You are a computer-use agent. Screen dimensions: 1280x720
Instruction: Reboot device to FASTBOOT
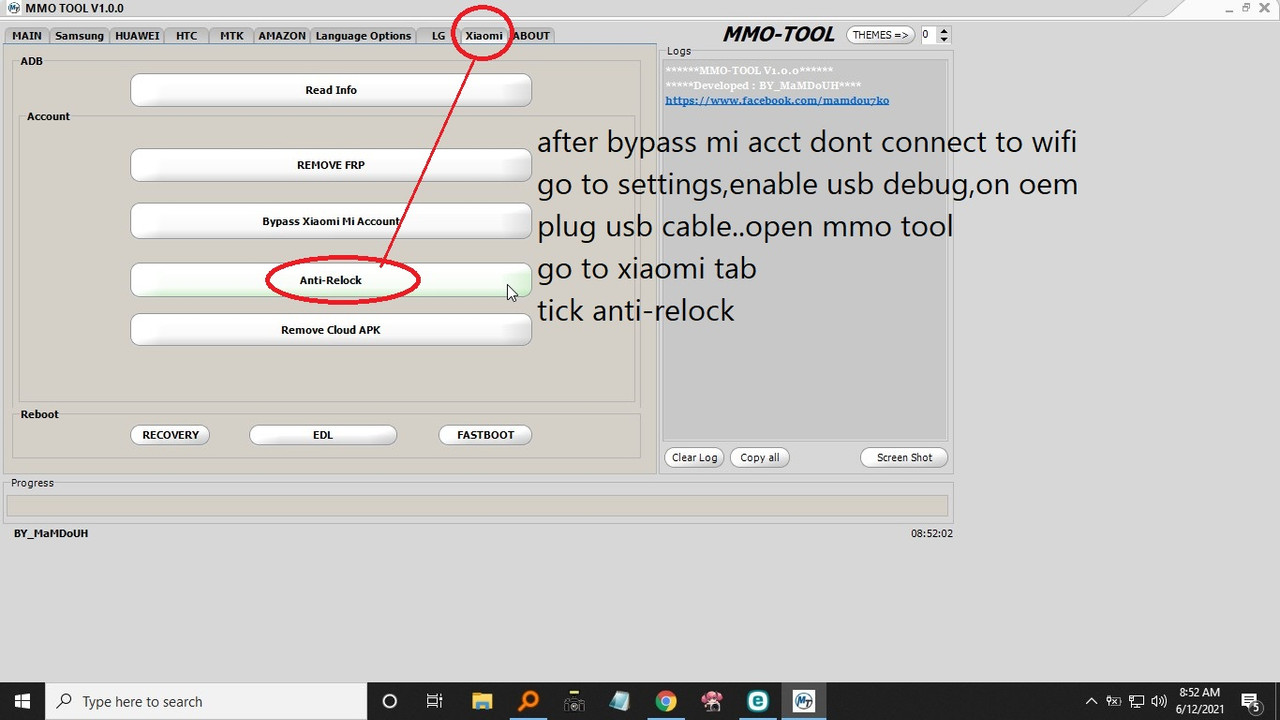pos(485,435)
